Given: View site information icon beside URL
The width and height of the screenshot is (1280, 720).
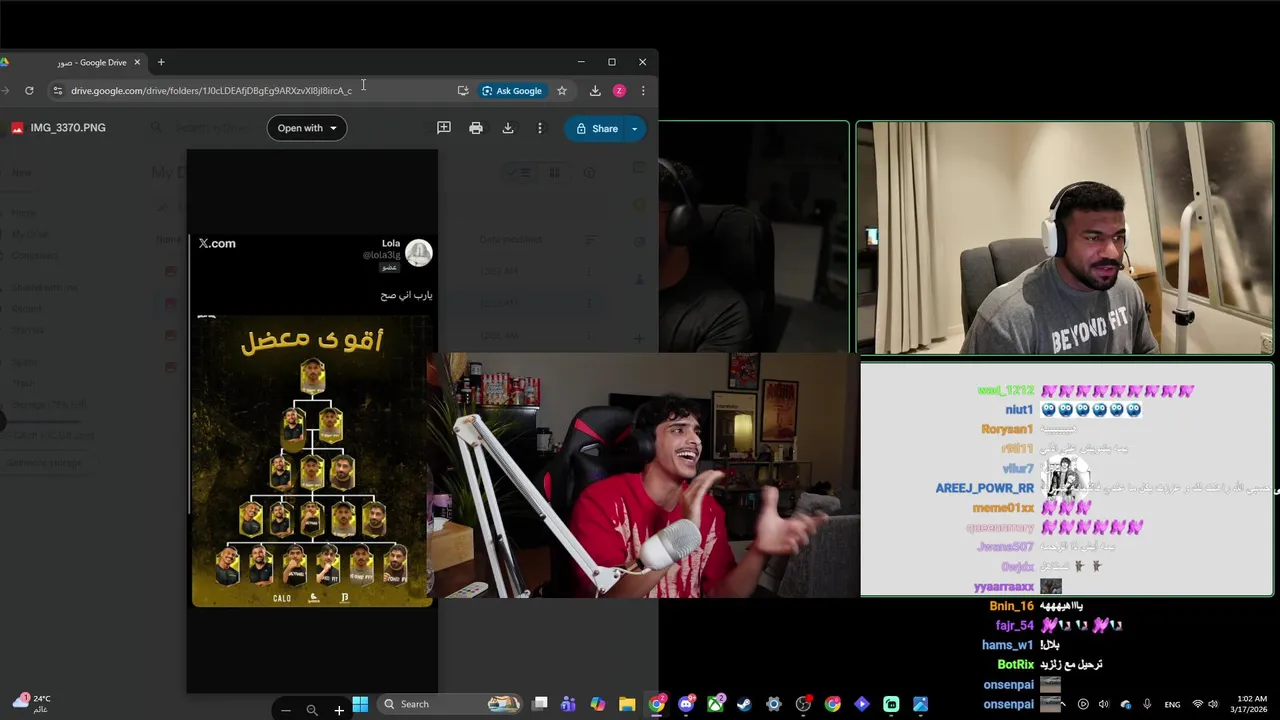Looking at the screenshot, I should [57, 90].
